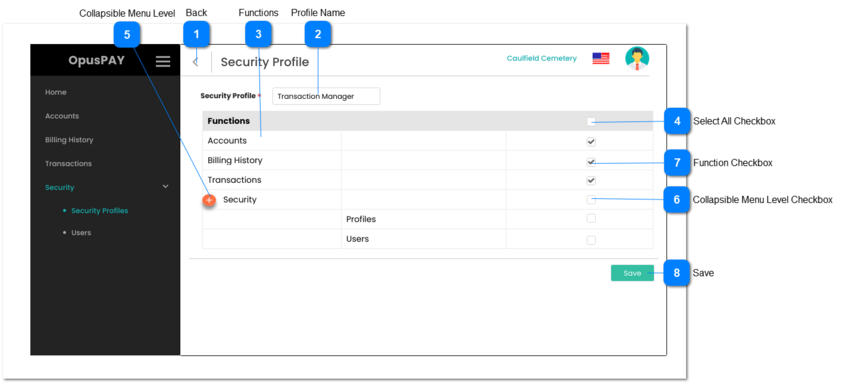Uncheck the Accounts function checkbox
The height and width of the screenshot is (384, 842).
click(x=591, y=142)
